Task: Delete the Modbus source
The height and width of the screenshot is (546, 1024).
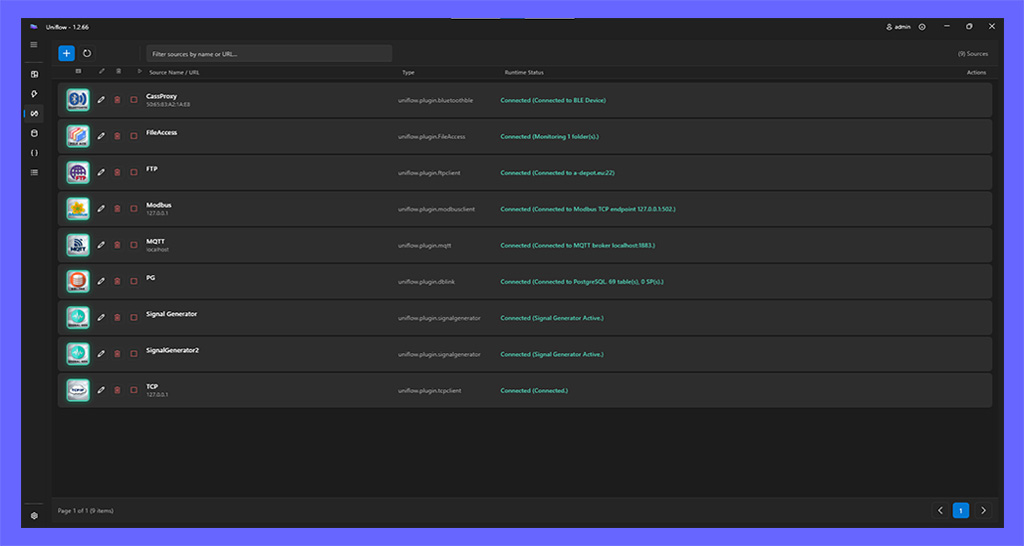Action: tap(118, 209)
